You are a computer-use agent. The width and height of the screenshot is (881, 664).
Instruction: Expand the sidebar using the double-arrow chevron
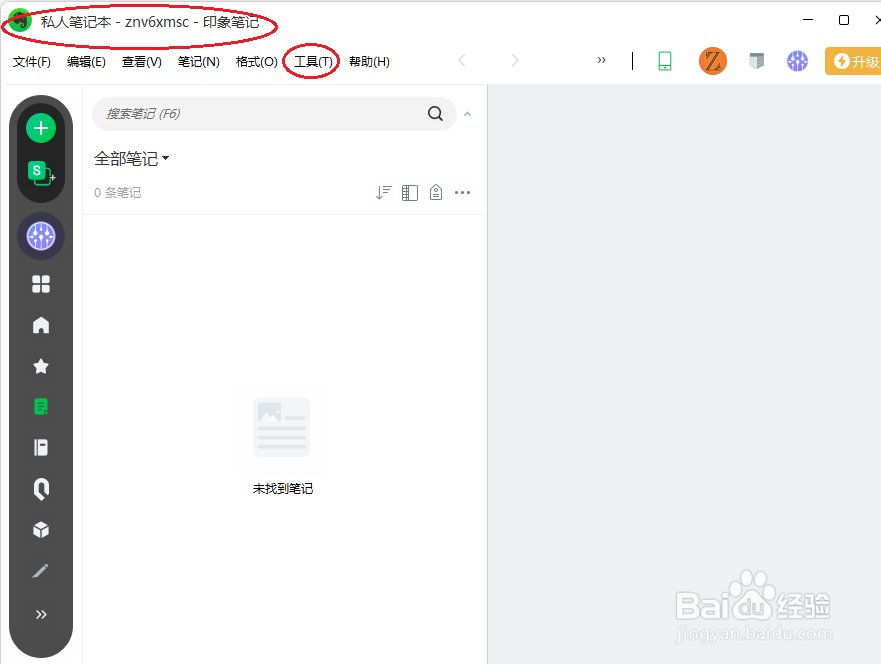(40, 614)
